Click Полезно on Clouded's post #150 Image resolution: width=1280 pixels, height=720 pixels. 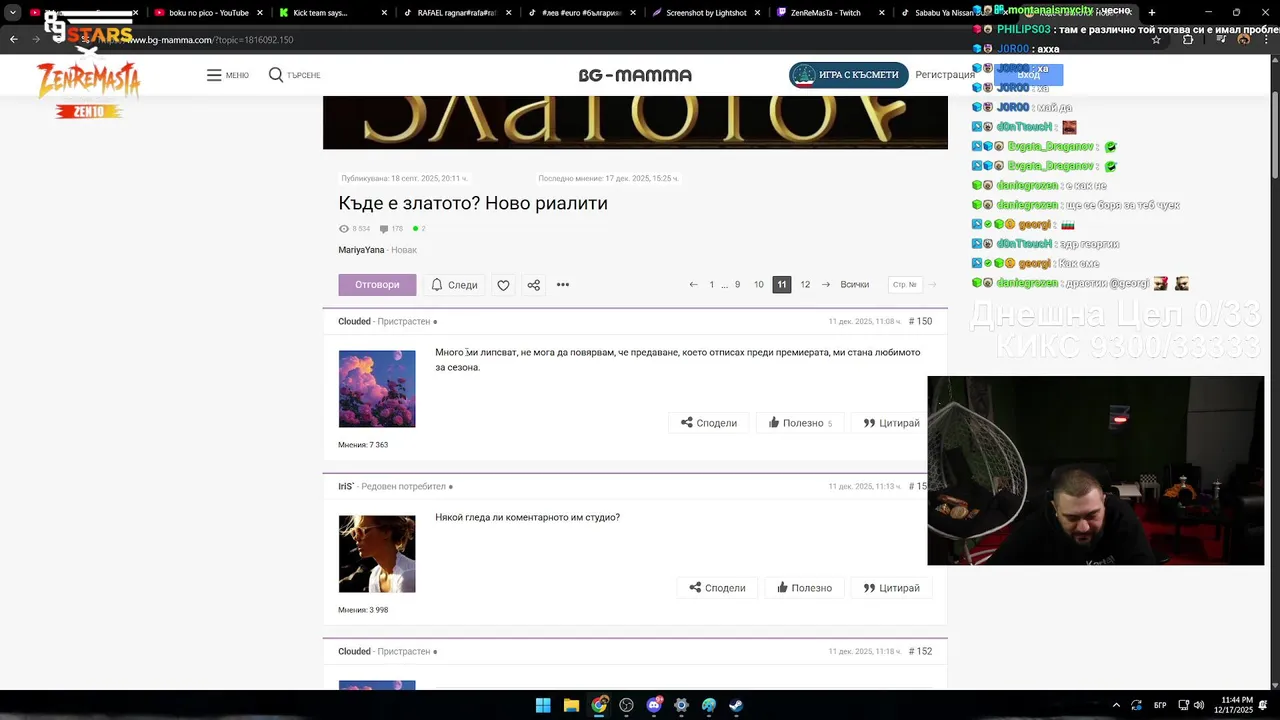coord(800,423)
